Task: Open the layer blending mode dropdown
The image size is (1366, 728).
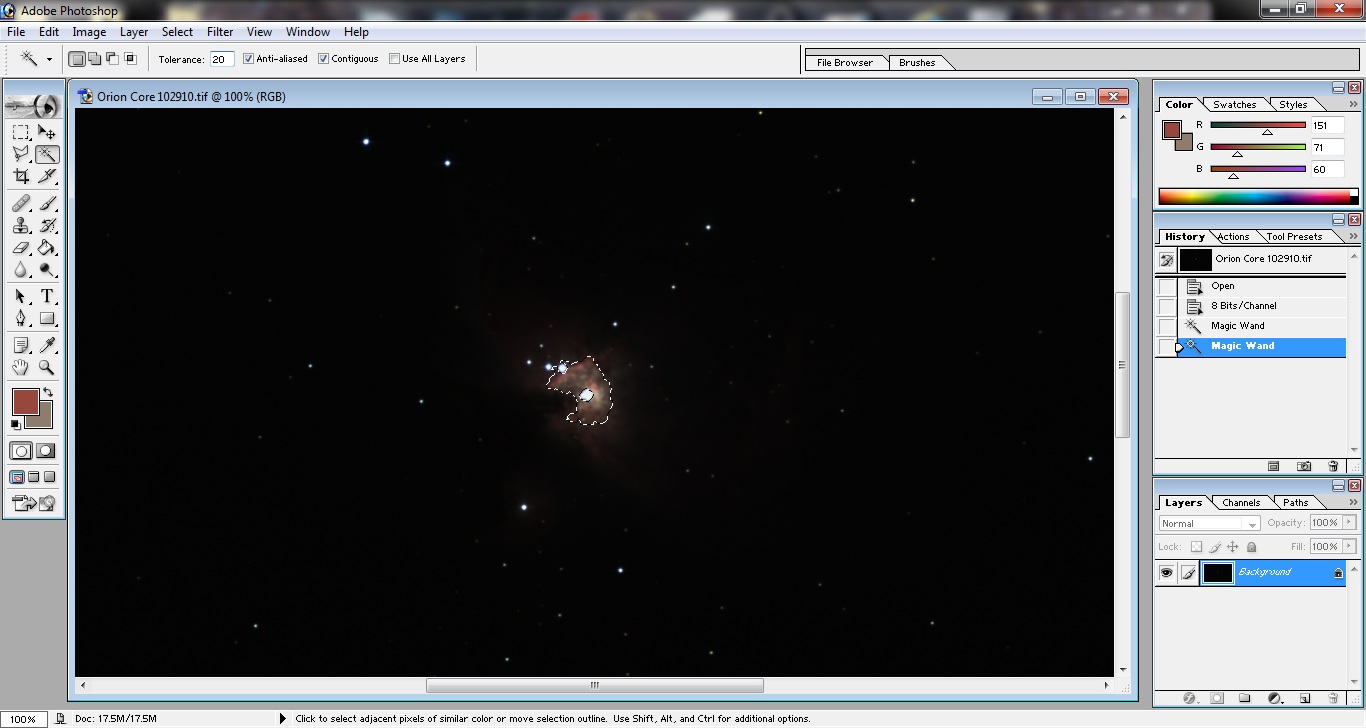Action: point(1208,523)
